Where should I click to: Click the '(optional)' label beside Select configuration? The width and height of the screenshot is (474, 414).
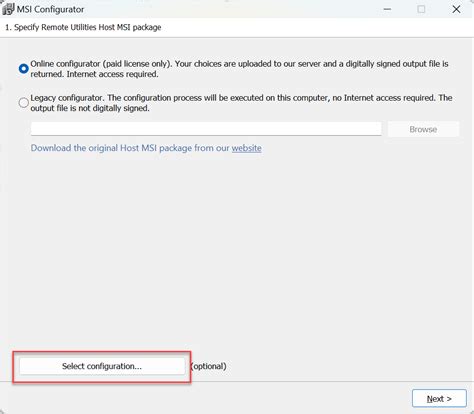(208, 366)
